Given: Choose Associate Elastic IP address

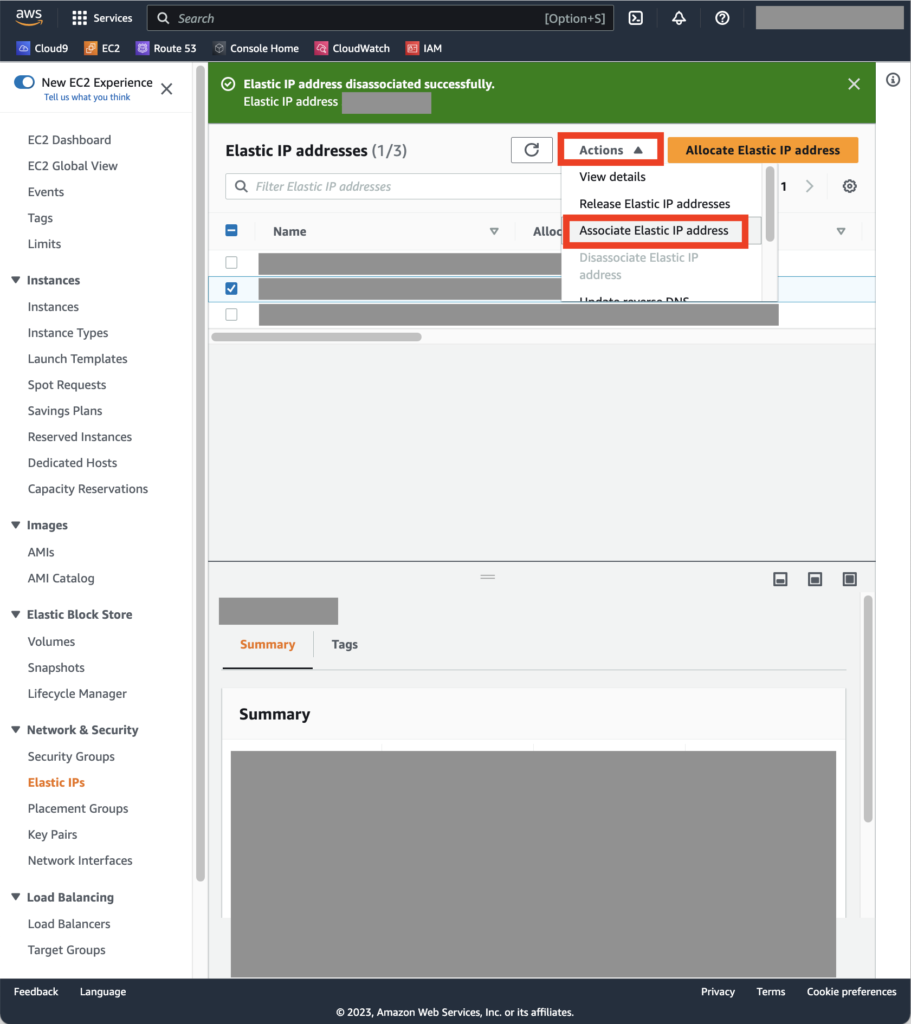Looking at the screenshot, I should pyautogui.click(x=654, y=231).
